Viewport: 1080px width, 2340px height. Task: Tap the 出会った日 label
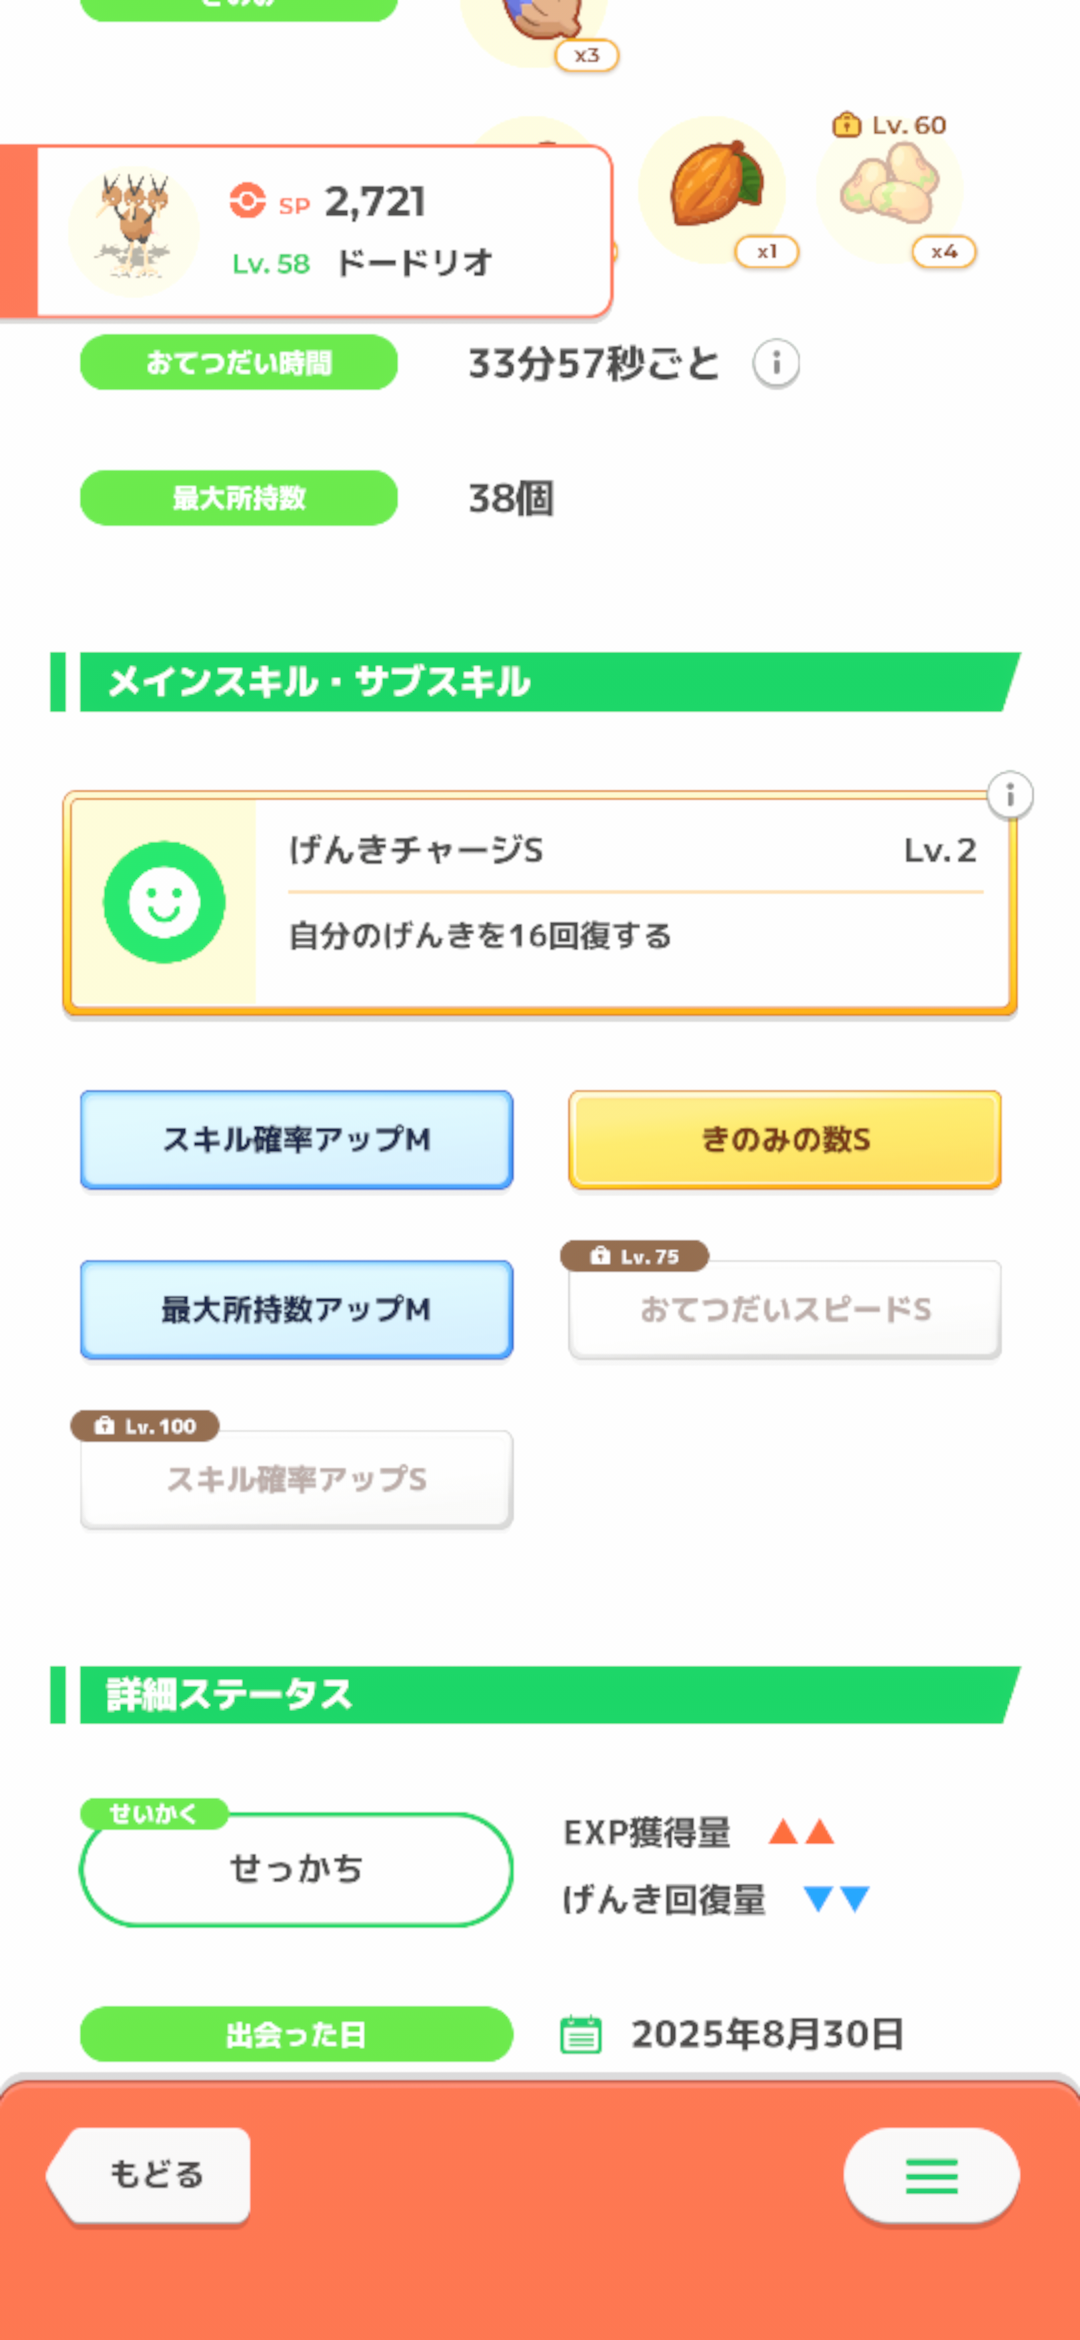click(297, 2034)
